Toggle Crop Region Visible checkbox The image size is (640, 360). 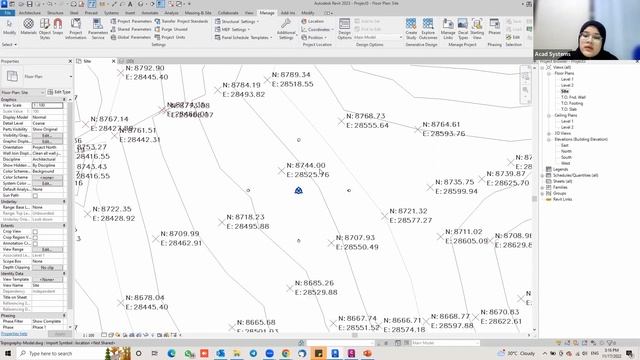click(35, 238)
